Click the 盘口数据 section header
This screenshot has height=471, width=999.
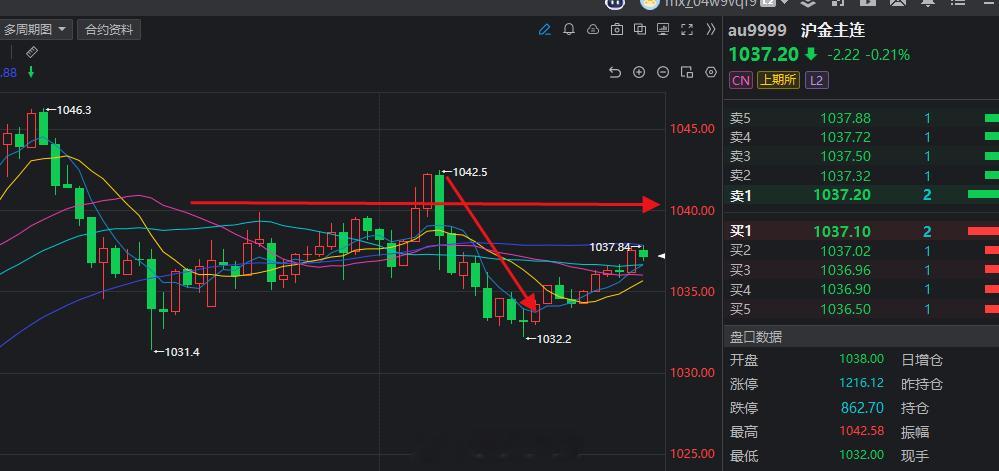click(x=756, y=337)
